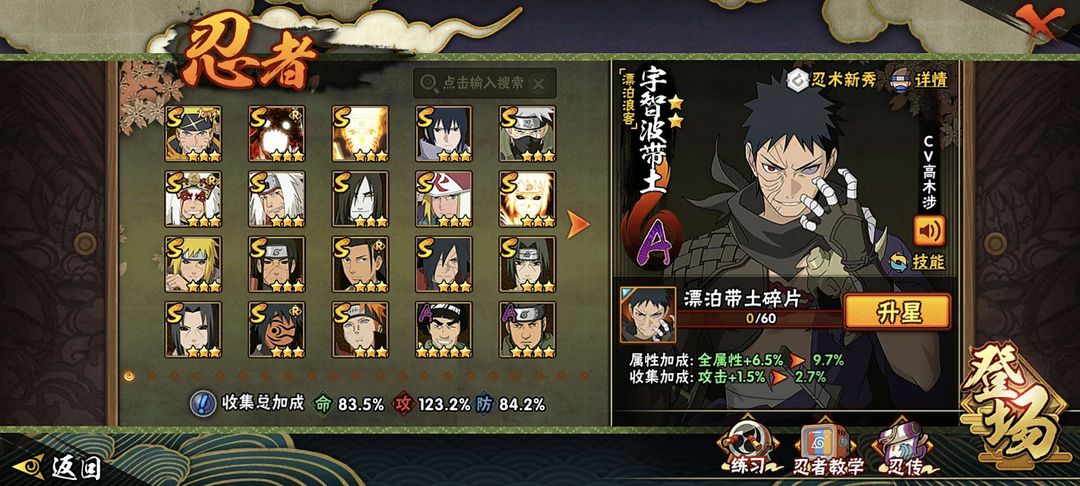Click the 漂泊带土碎片 fragment icon
The width and height of the screenshot is (1080, 486).
tap(647, 315)
